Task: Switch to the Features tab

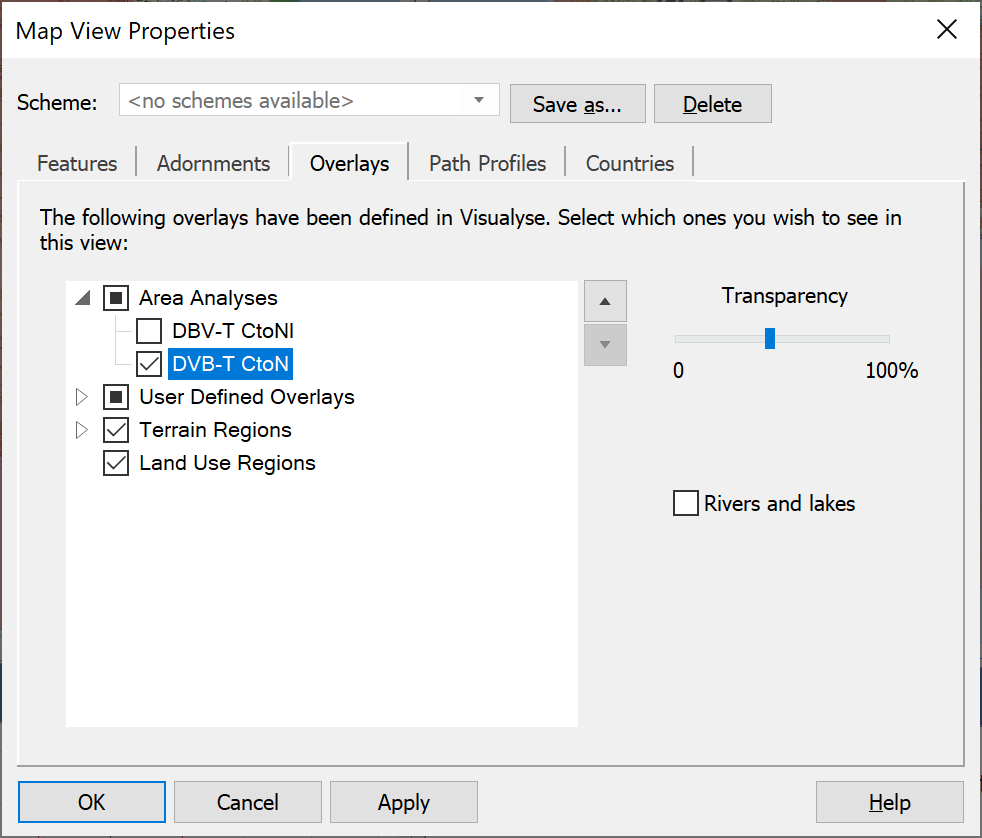Action: point(77,163)
